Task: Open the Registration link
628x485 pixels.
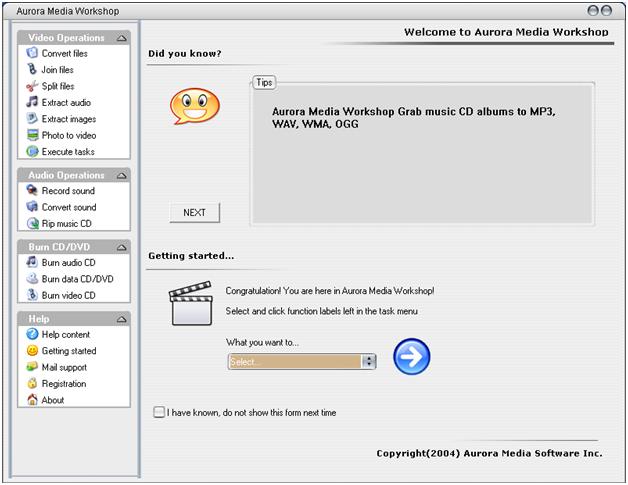Action: pos(64,384)
